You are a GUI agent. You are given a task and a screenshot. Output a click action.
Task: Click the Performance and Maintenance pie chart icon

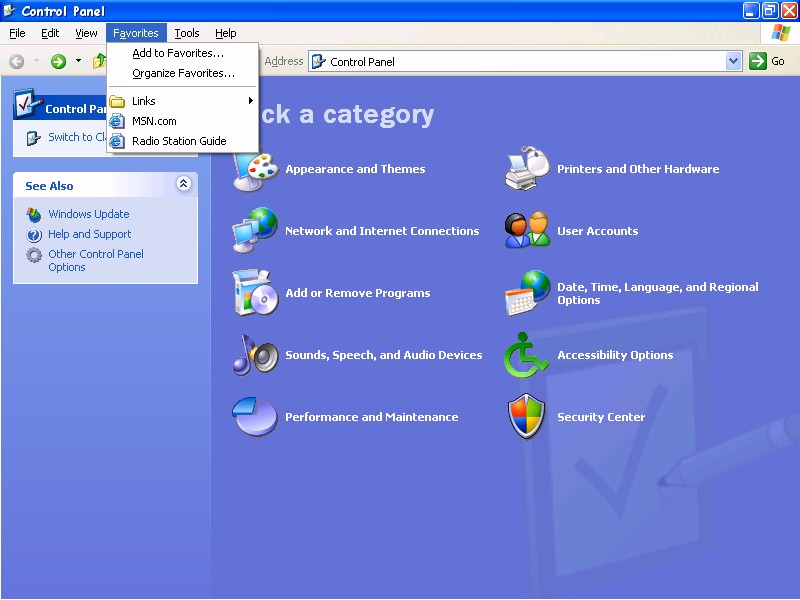click(x=255, y=417)
